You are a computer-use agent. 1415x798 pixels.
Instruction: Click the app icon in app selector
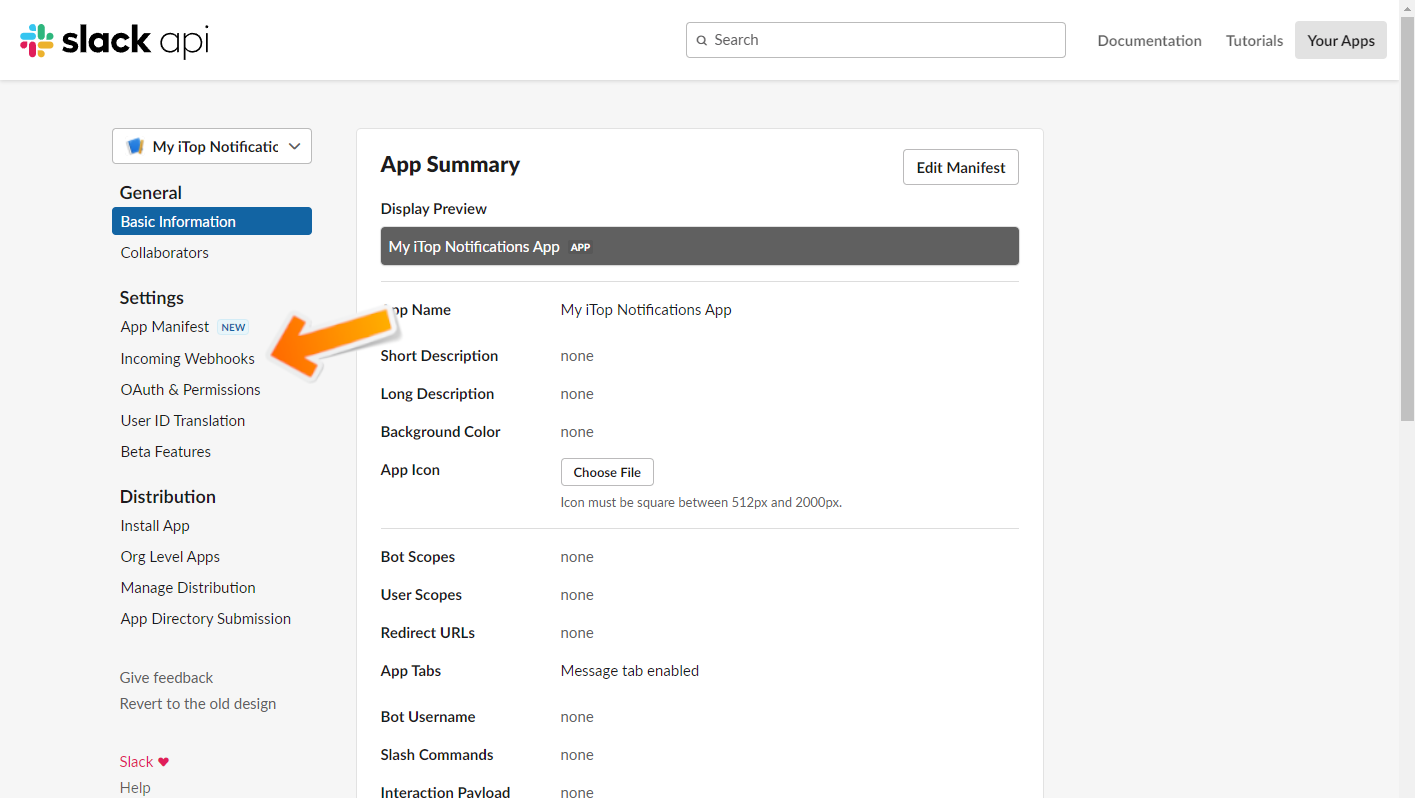click(x=135, y=146)
